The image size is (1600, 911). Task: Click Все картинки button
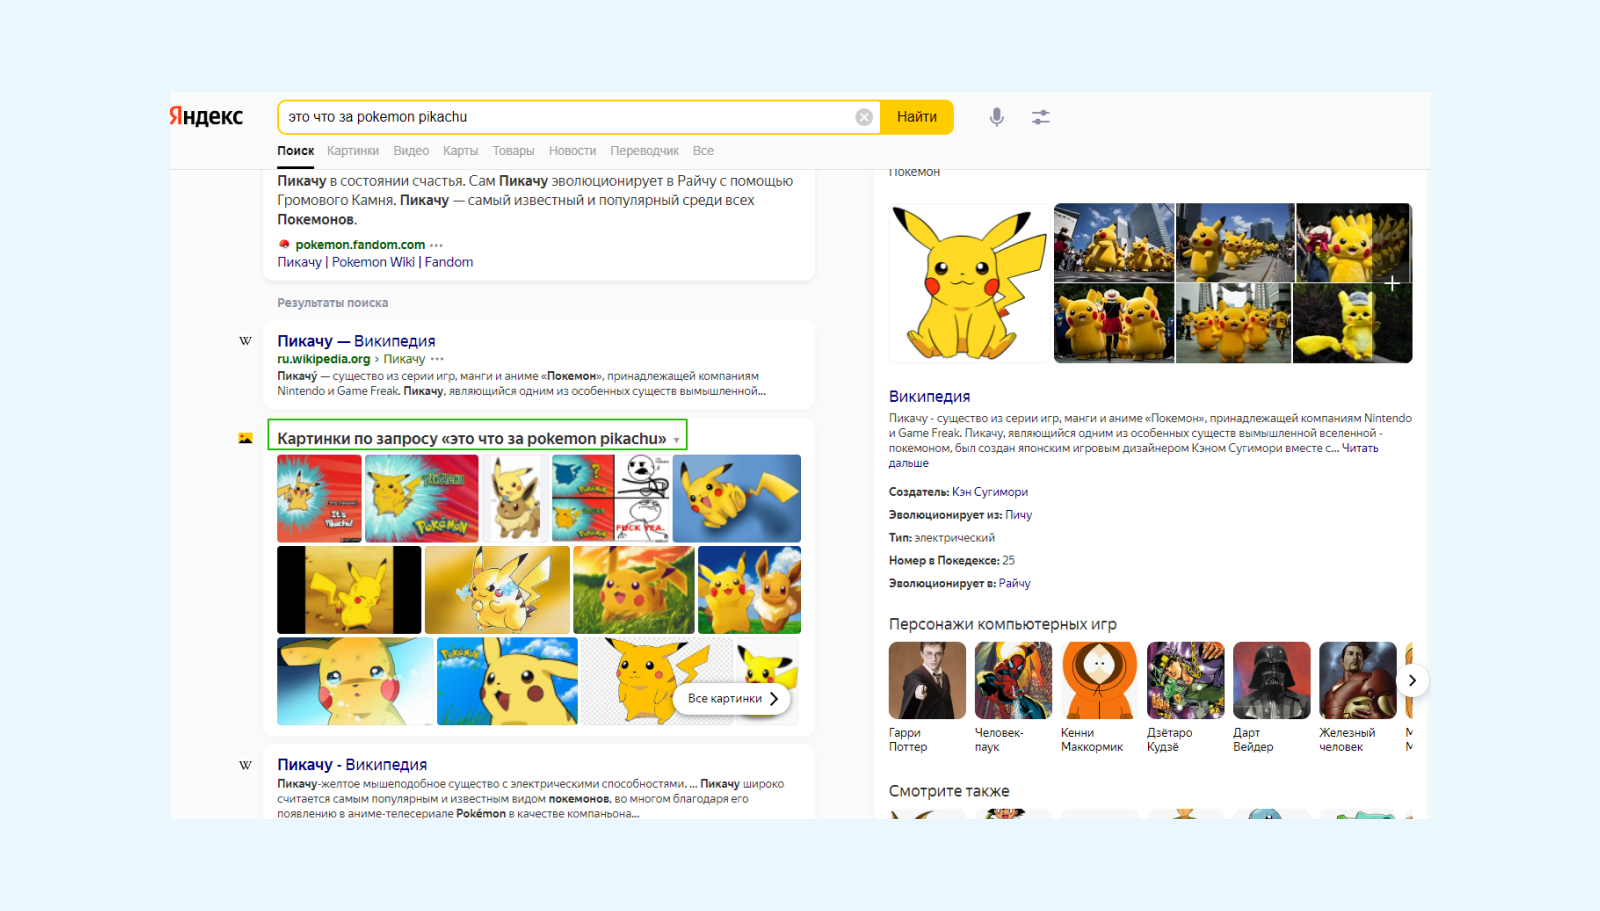[x=732, y=699]
